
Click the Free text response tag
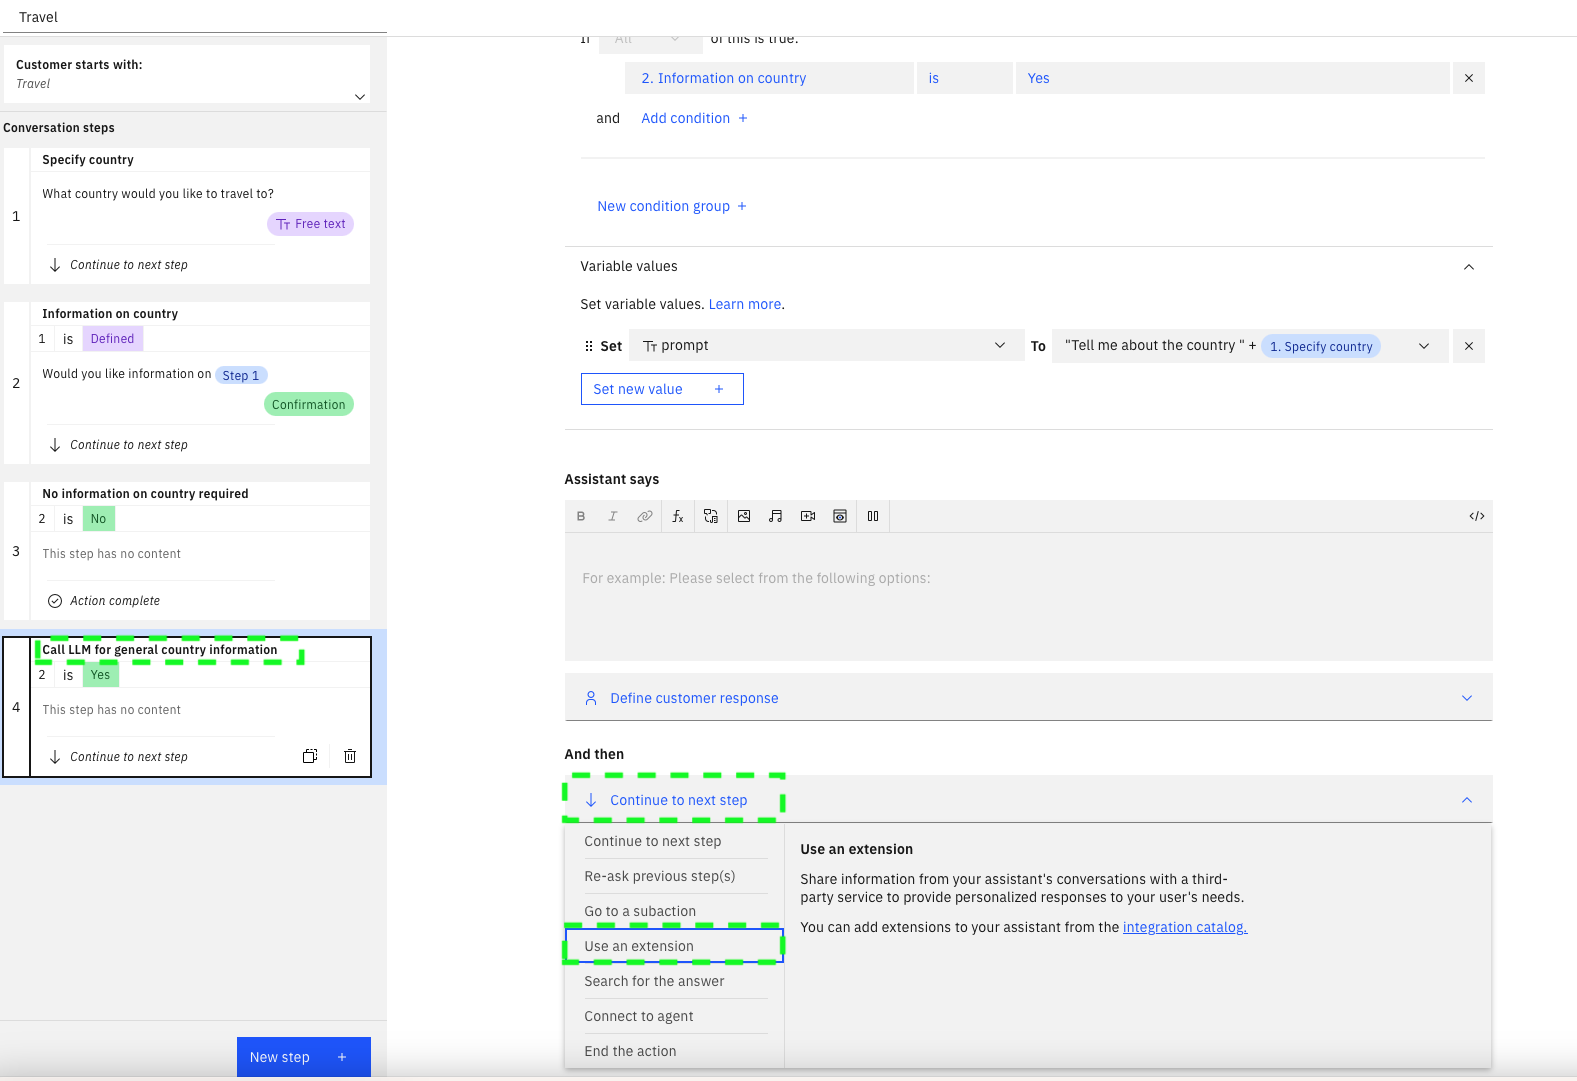click(x=310, y=224)
